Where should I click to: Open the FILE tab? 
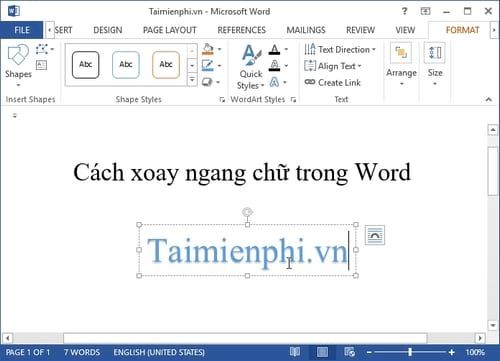(22, 30)
